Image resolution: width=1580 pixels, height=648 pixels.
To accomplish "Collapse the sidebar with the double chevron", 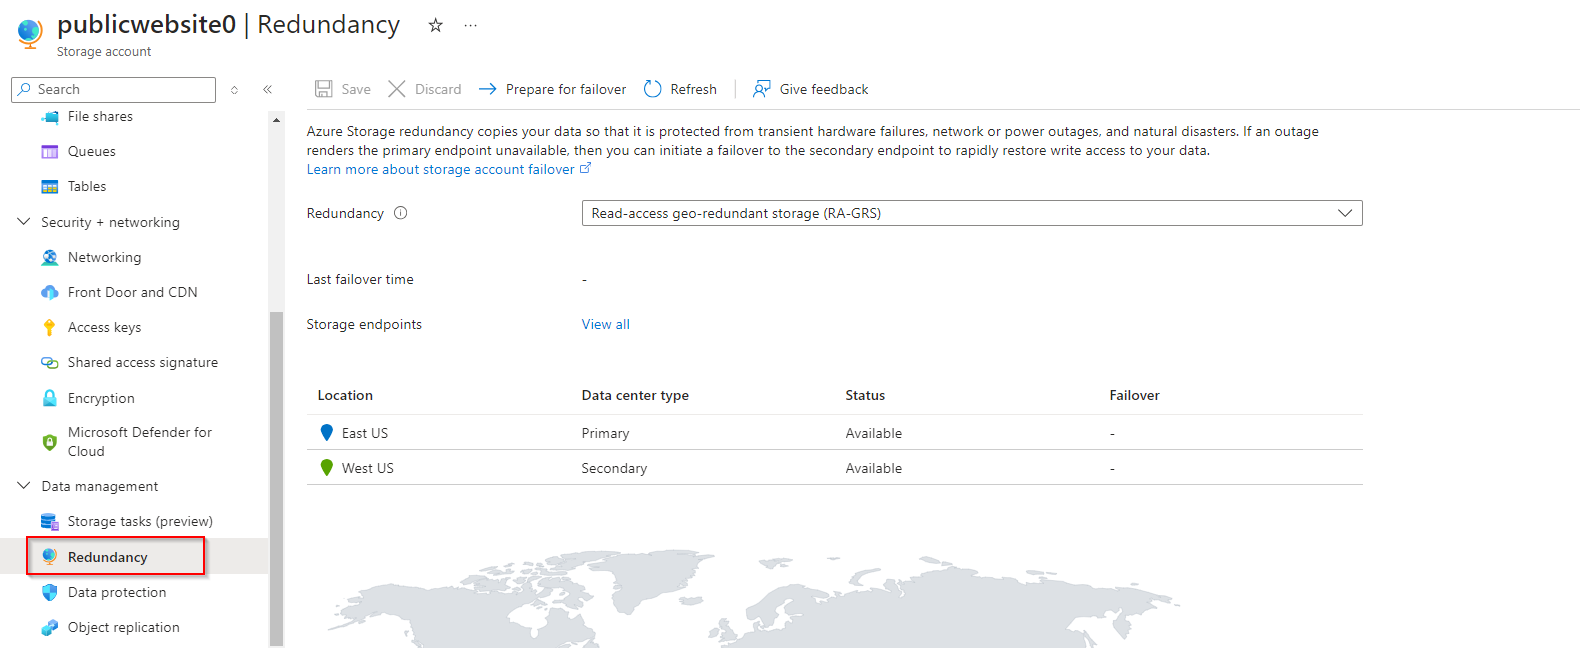I will click(x=268, y=89).
